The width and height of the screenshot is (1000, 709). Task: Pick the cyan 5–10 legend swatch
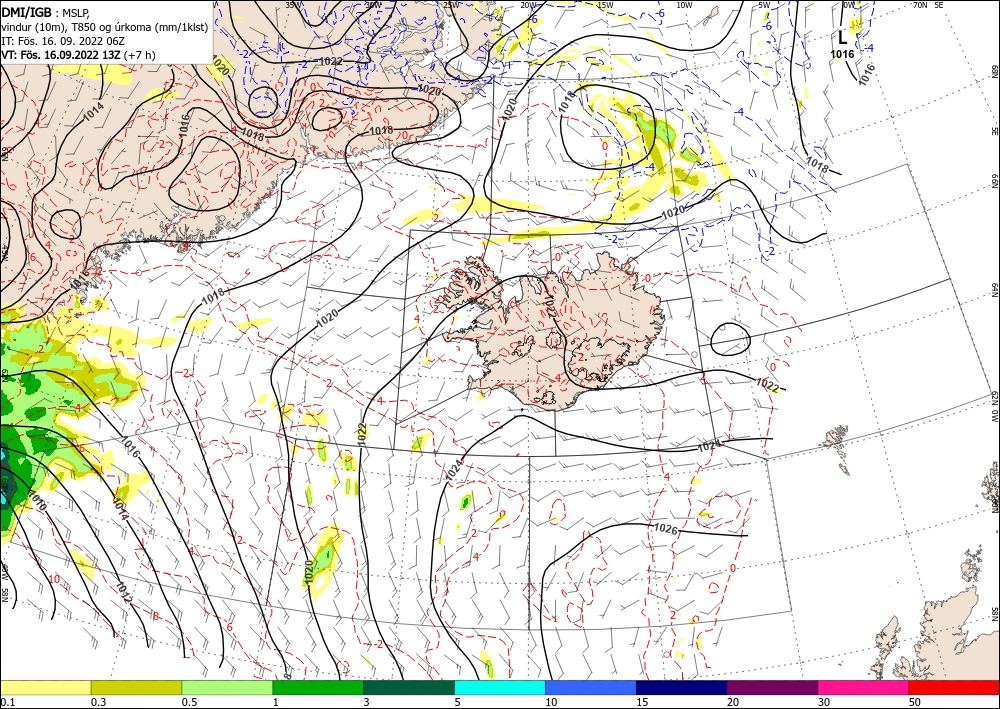click(500, 687)
